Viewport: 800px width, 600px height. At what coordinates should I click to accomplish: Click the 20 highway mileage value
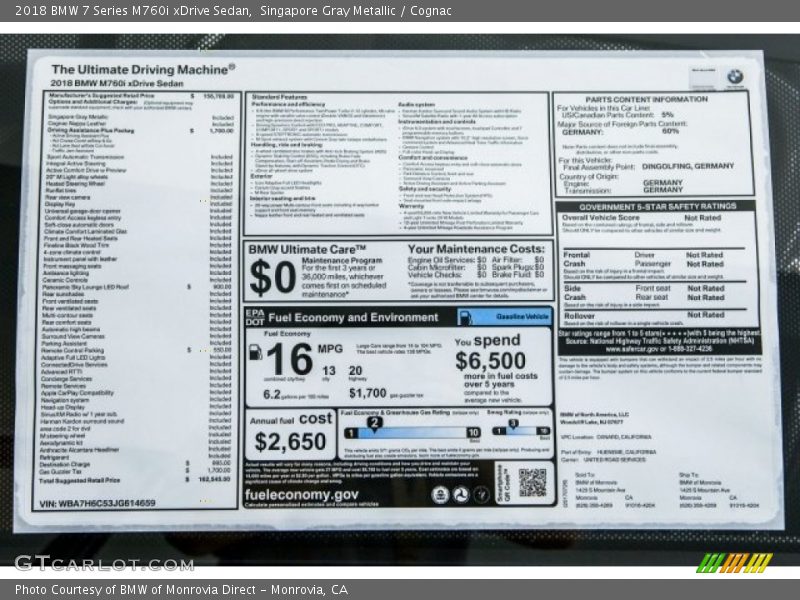(x=356, y=371)
